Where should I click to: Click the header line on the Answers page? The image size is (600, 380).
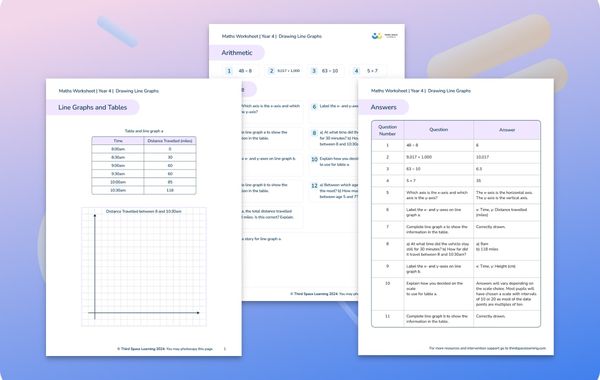421,91
